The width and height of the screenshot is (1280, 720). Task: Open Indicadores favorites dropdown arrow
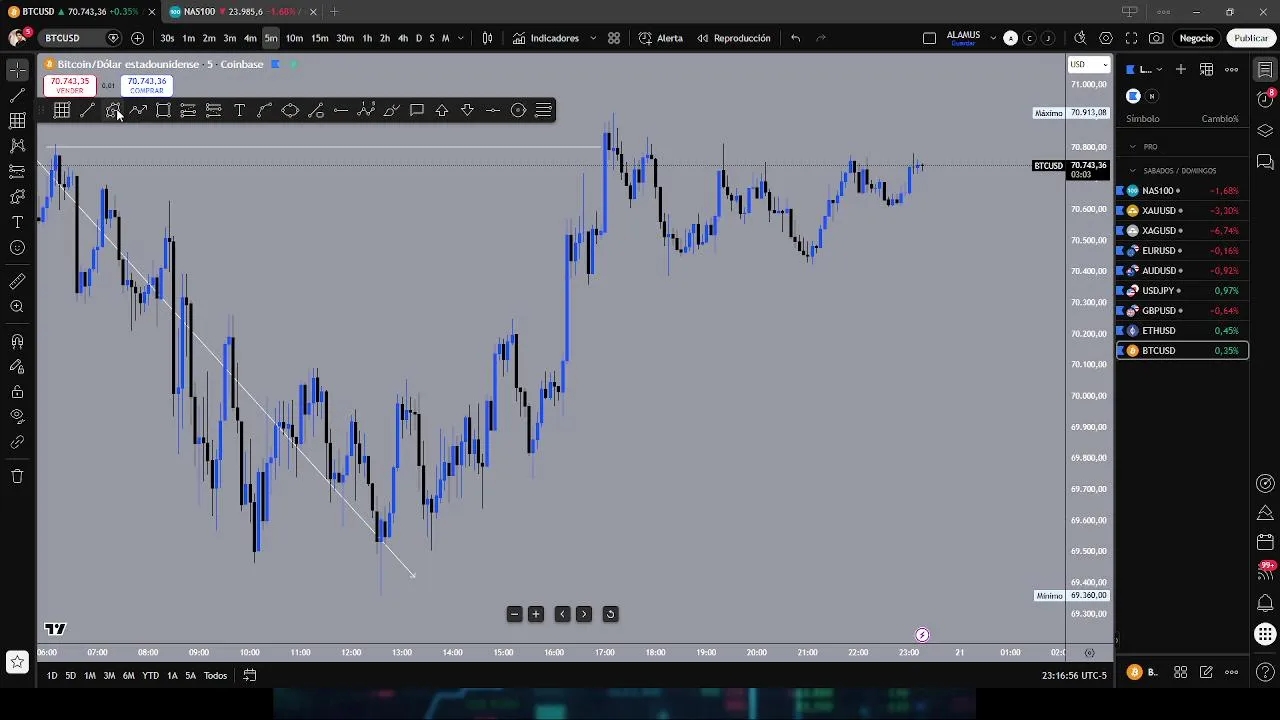click(x=593, y=38)
